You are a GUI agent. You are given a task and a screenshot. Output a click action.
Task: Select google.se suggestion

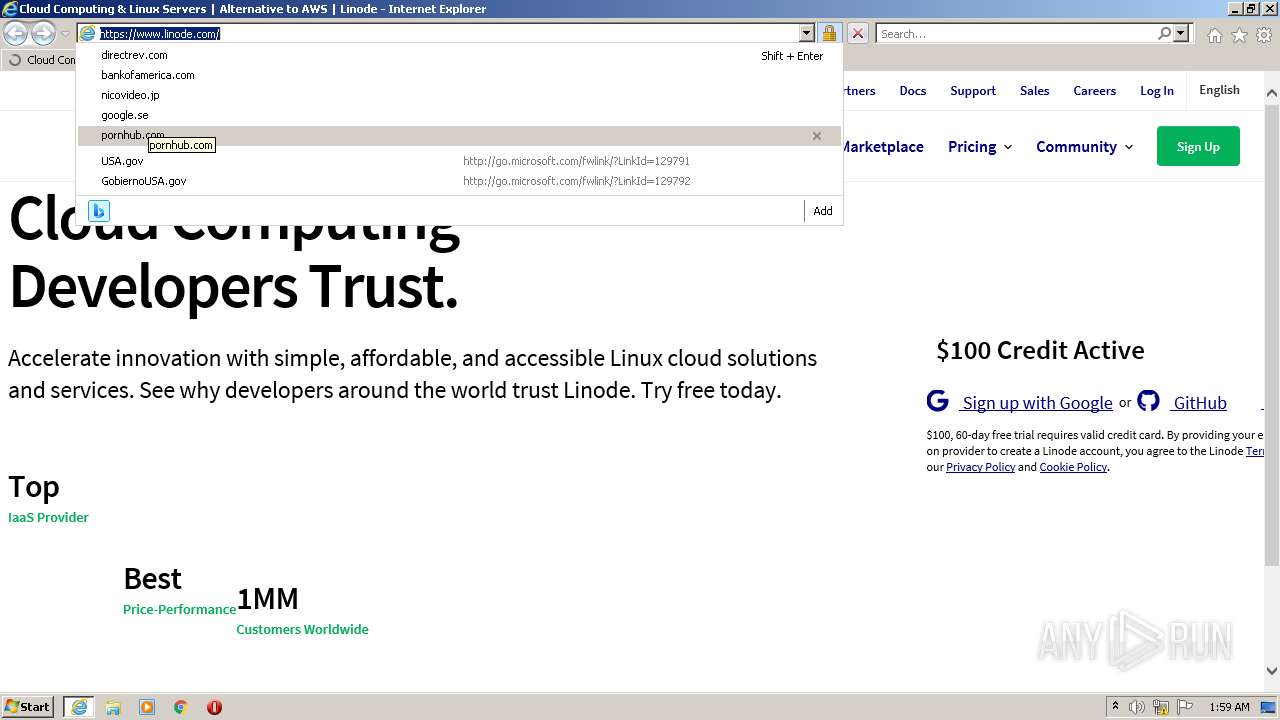(460, 116)
